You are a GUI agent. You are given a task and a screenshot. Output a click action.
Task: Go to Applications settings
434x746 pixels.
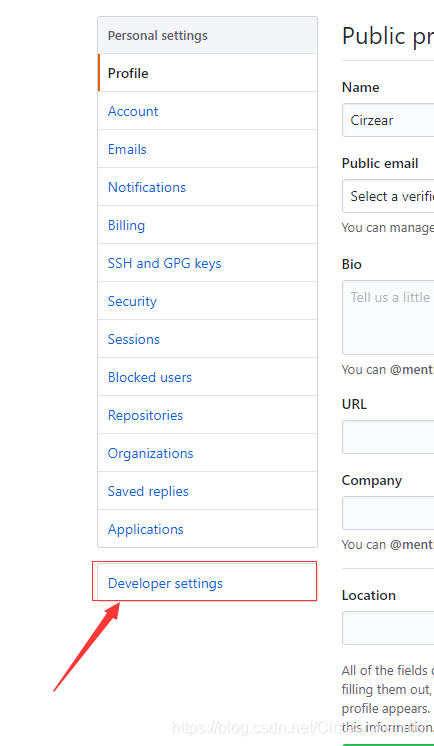207,529
